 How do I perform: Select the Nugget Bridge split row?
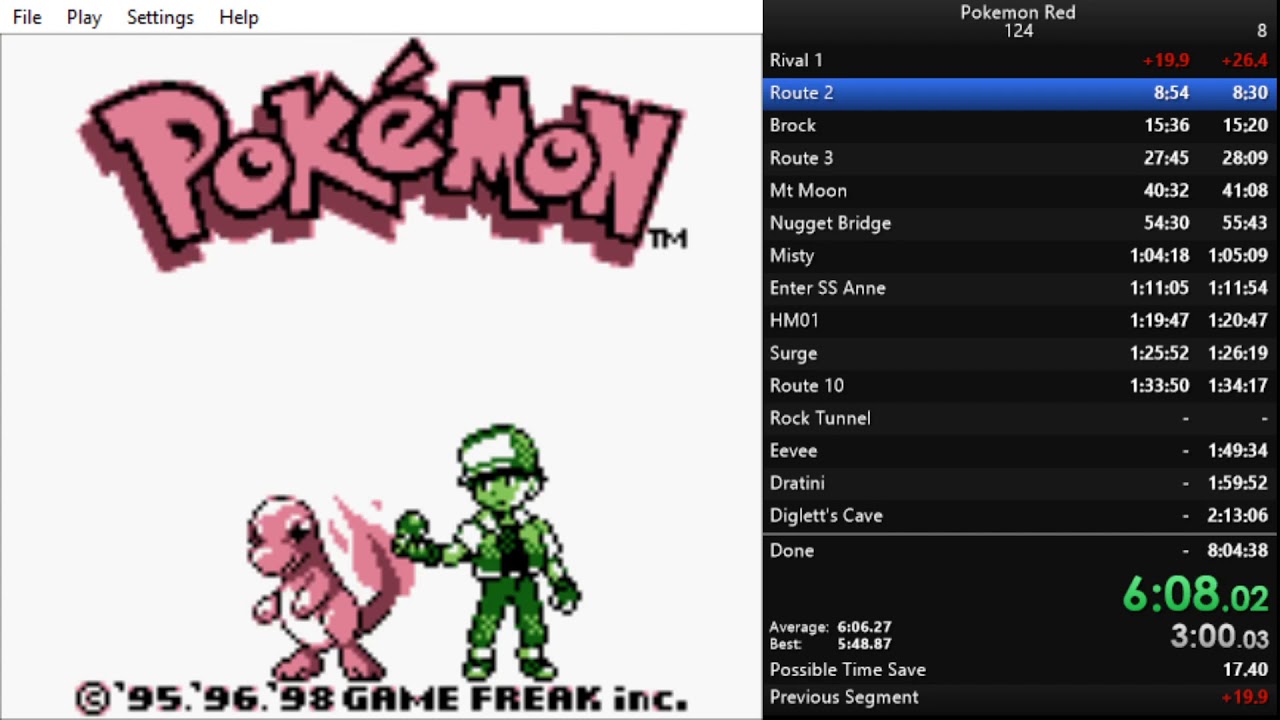click(x=1021, y=223)
